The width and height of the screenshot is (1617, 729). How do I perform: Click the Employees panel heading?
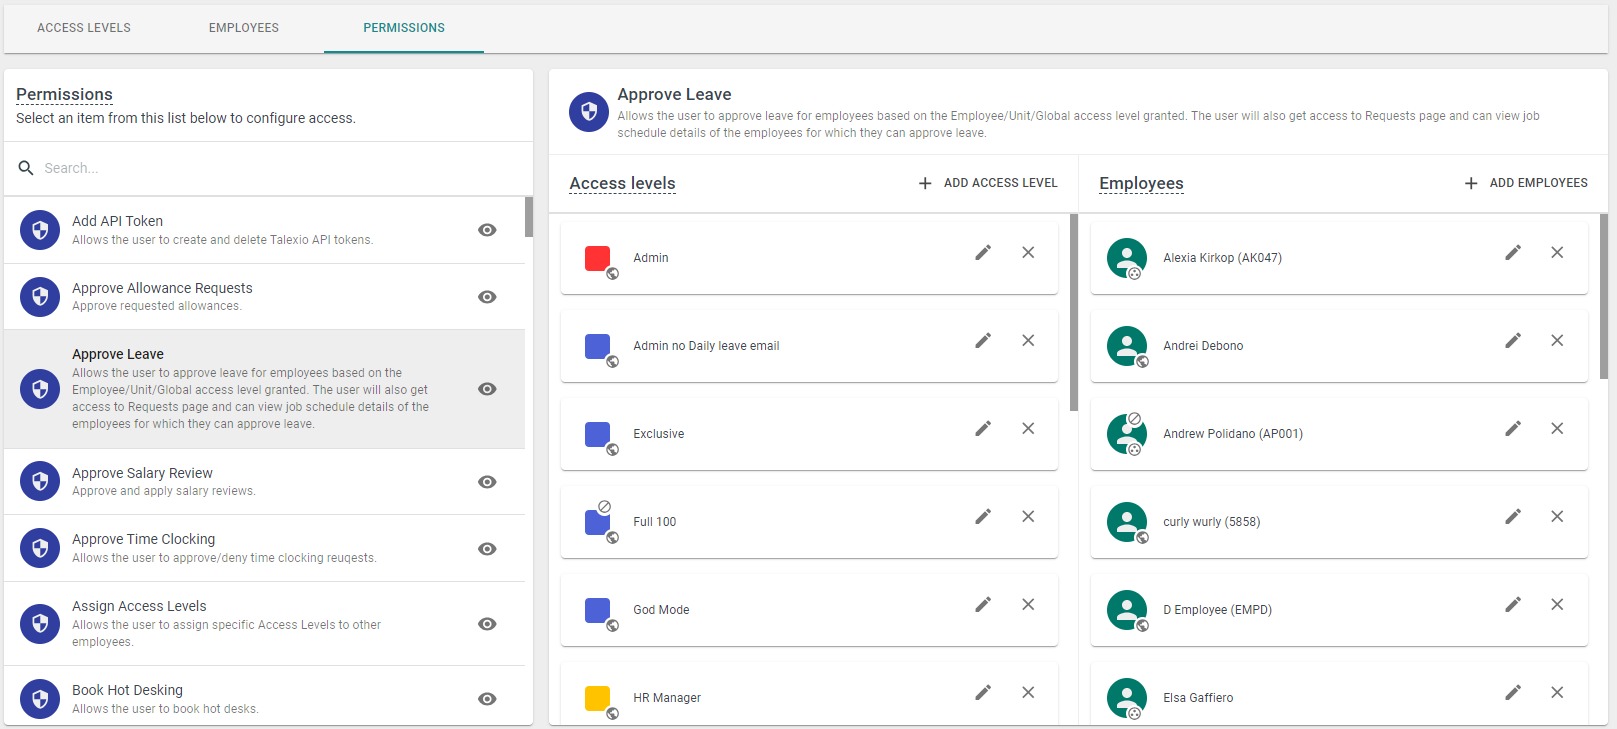point(1141,183)
